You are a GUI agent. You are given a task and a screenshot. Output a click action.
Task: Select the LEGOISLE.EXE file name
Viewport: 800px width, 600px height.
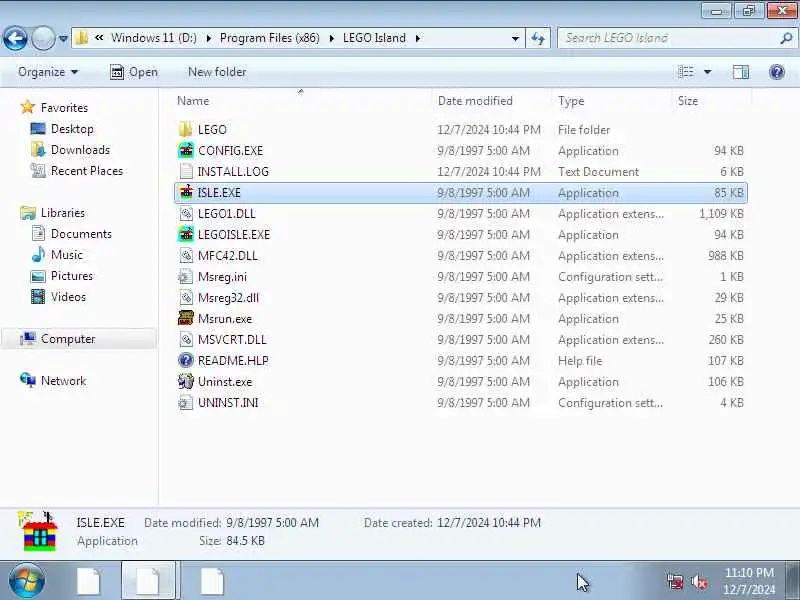[234, 235]
